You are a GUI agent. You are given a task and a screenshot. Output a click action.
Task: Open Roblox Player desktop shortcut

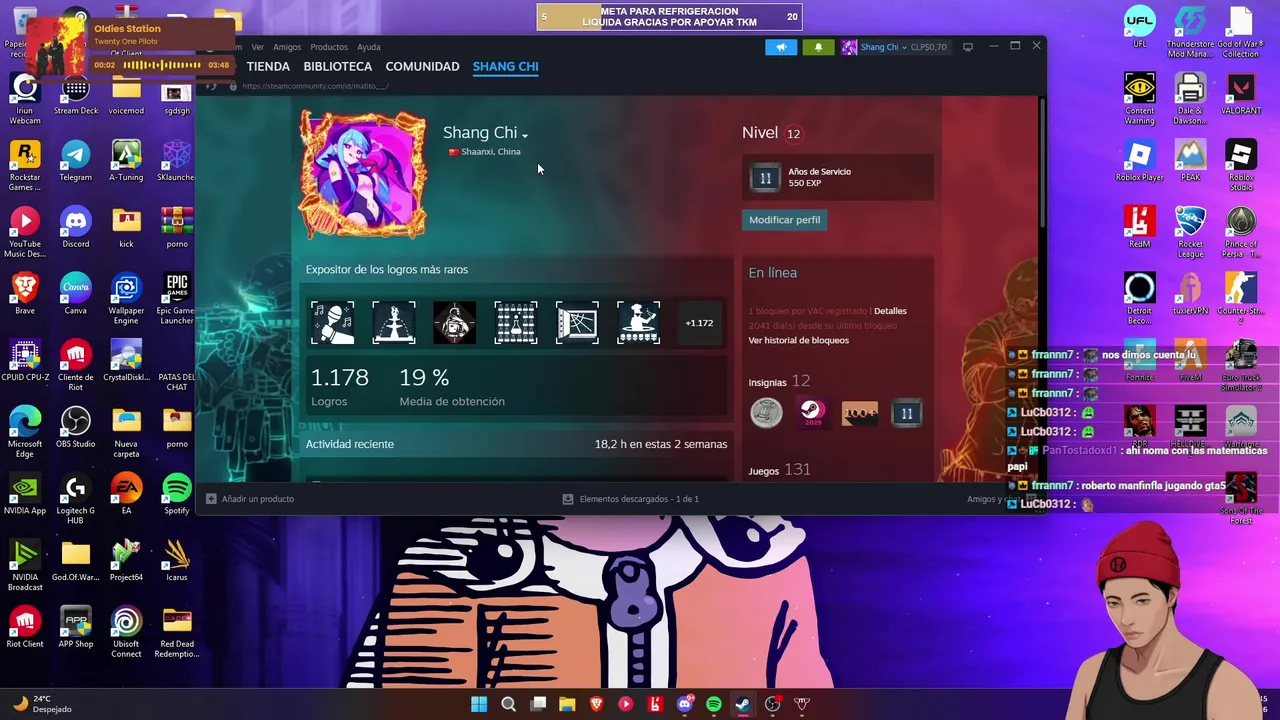1139,161
